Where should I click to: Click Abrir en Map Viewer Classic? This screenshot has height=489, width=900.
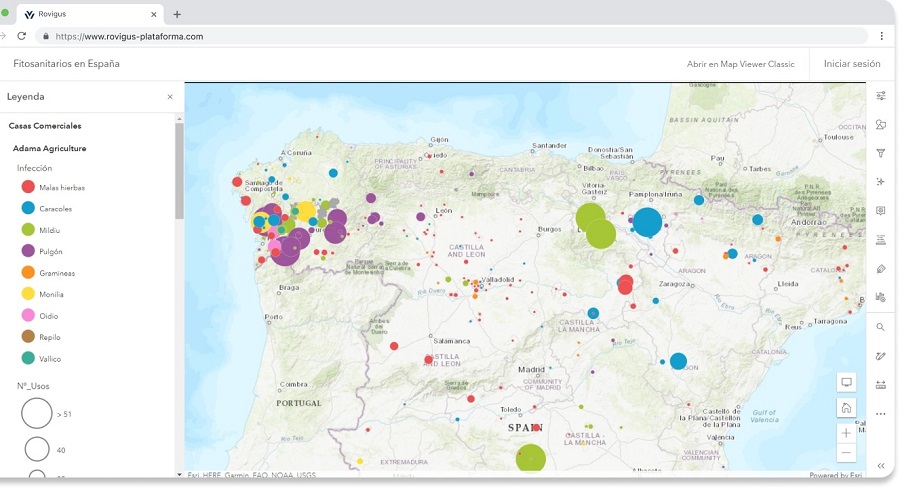pos(740,64)
